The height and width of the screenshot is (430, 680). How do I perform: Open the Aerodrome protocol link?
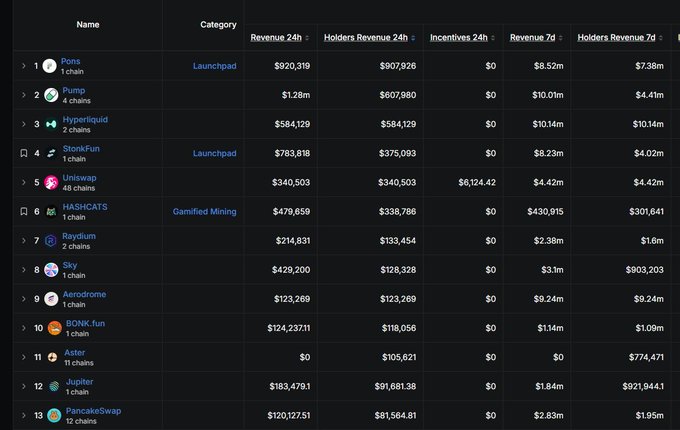(84, 294)
